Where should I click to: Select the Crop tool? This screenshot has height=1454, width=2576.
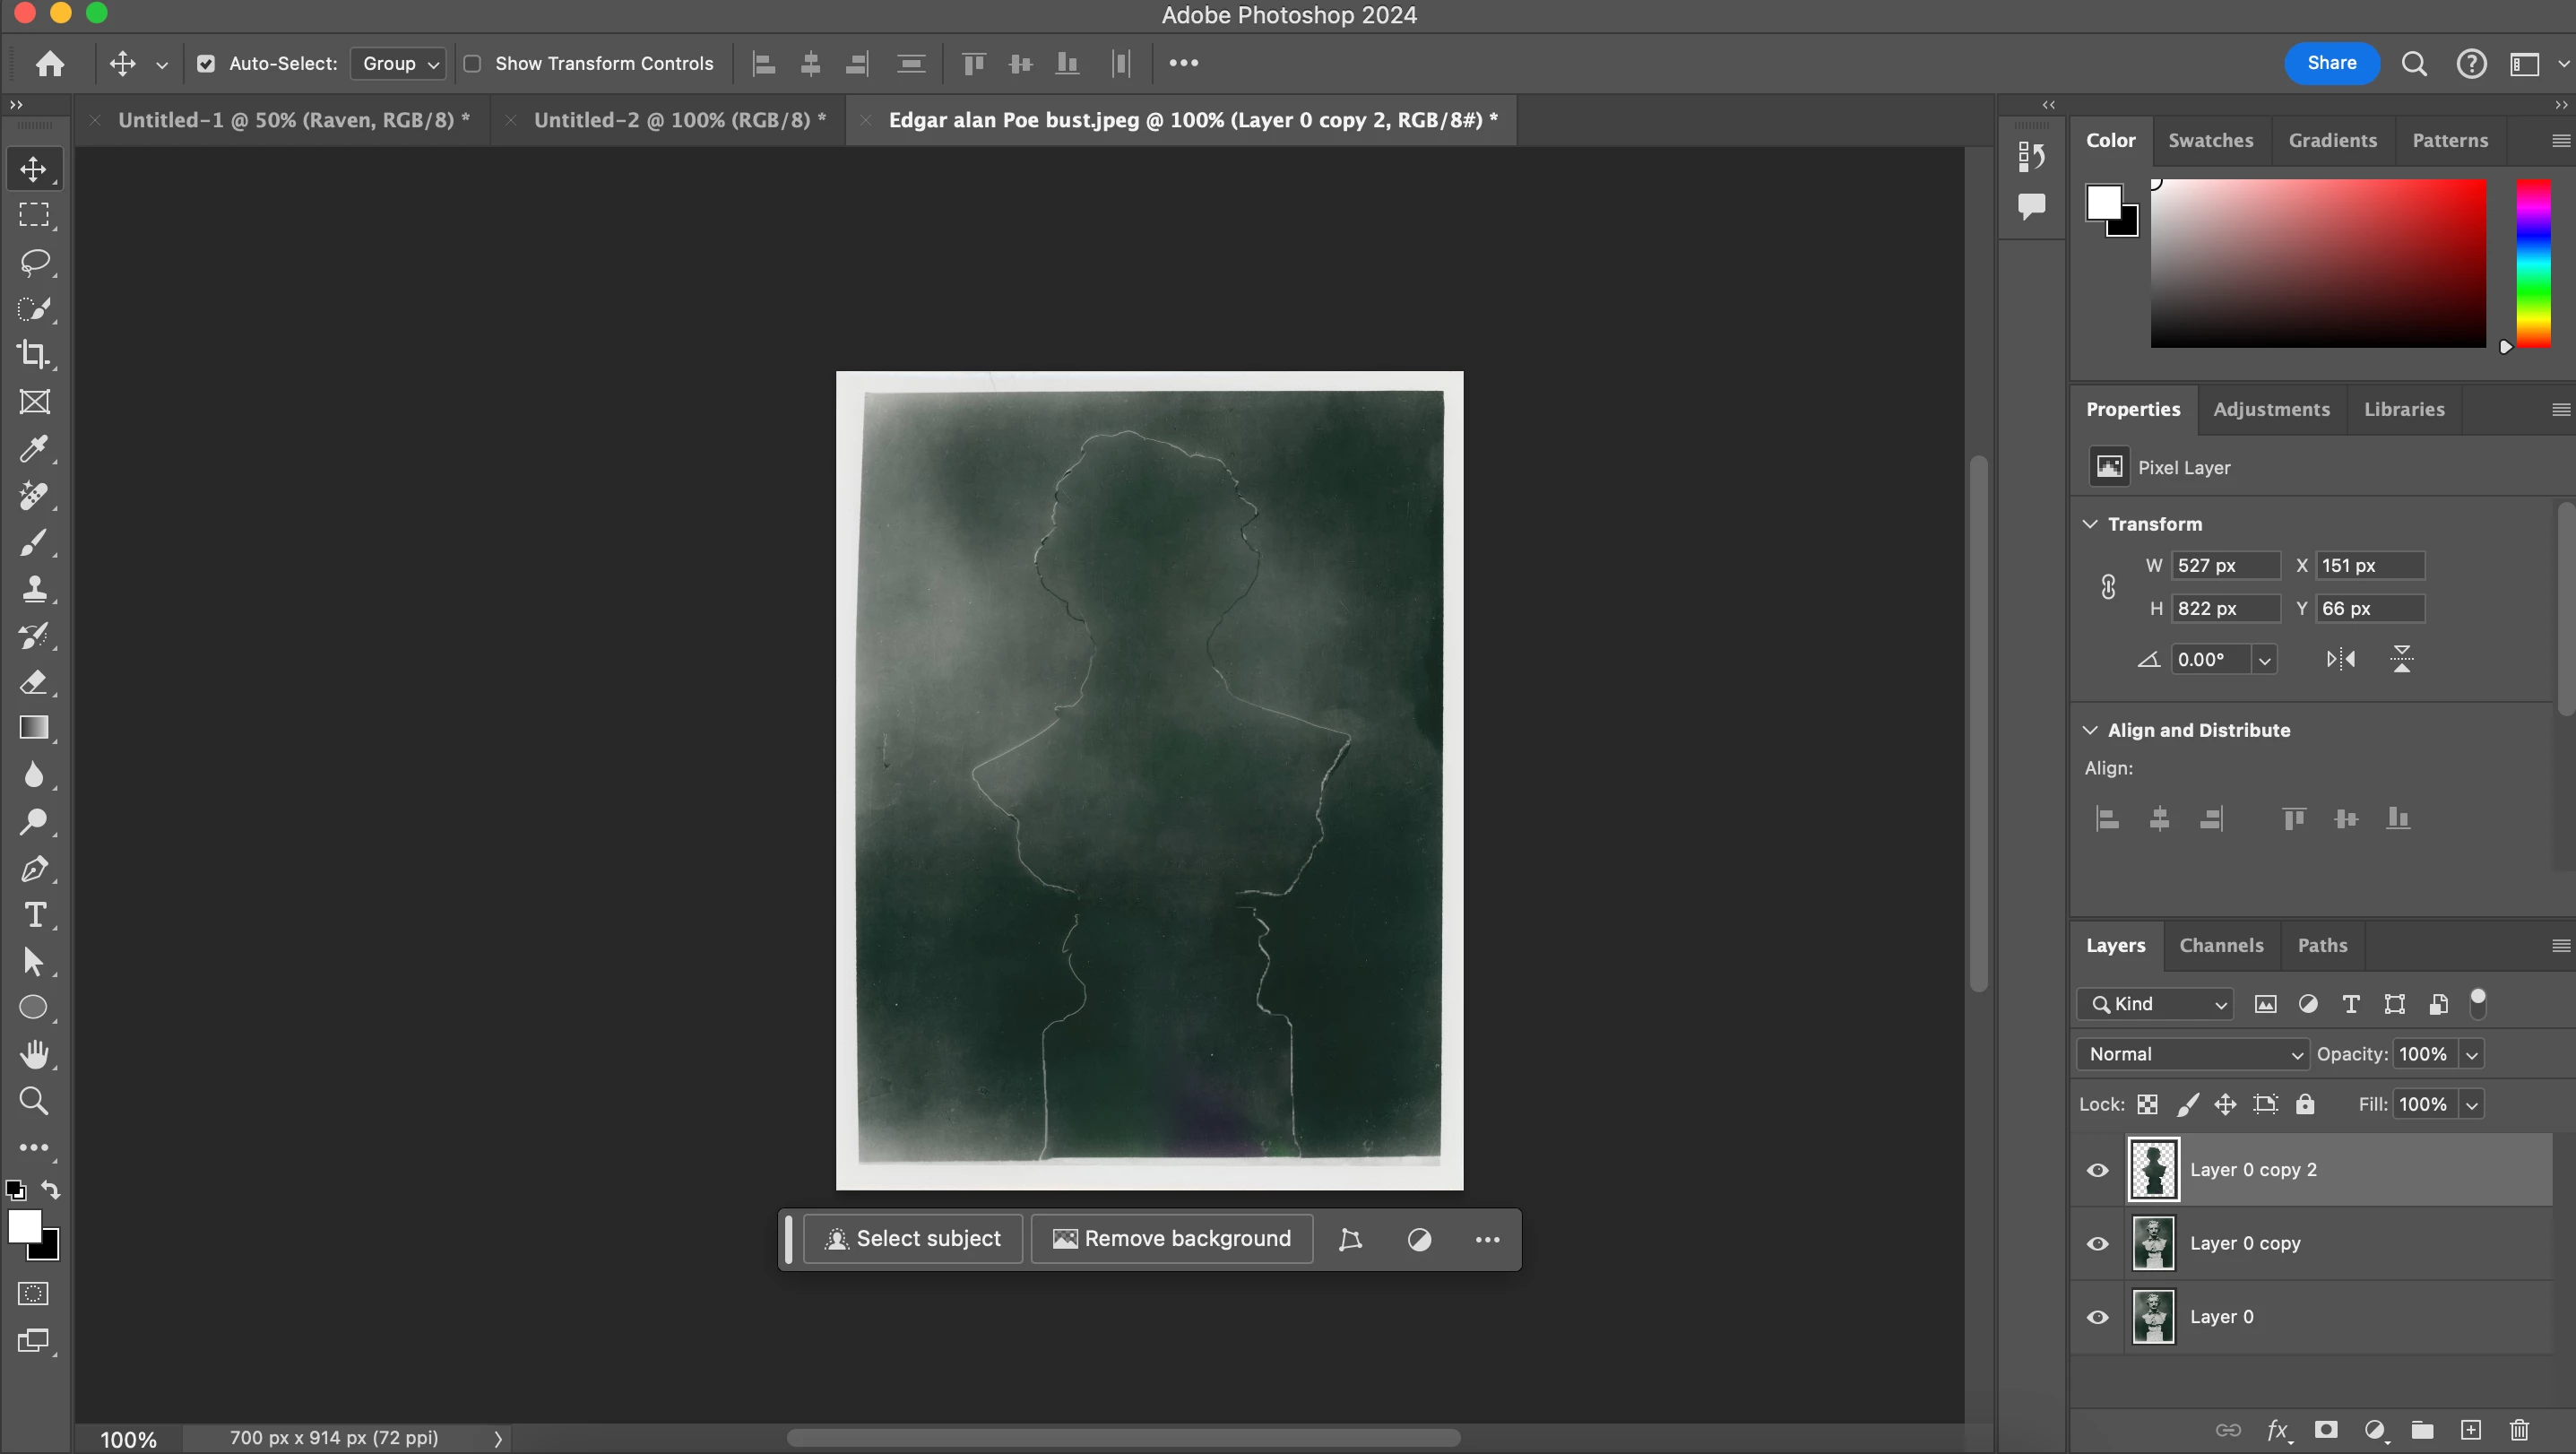coord(34,354)
